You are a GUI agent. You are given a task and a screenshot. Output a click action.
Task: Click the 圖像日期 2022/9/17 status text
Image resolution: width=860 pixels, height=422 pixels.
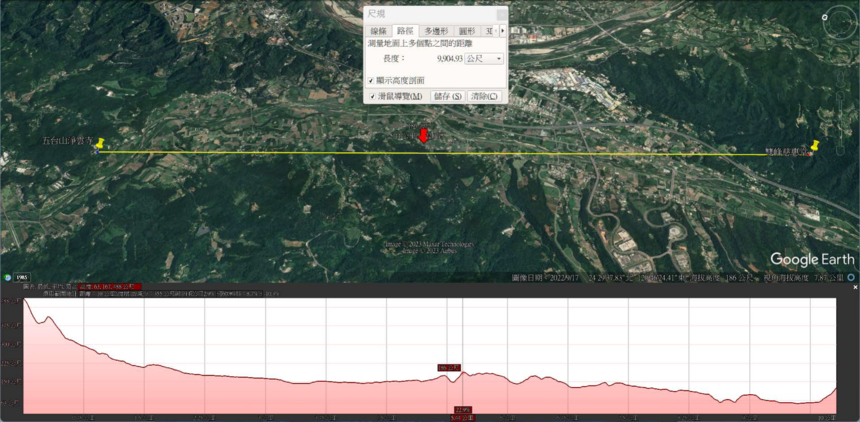pos(546,278)
